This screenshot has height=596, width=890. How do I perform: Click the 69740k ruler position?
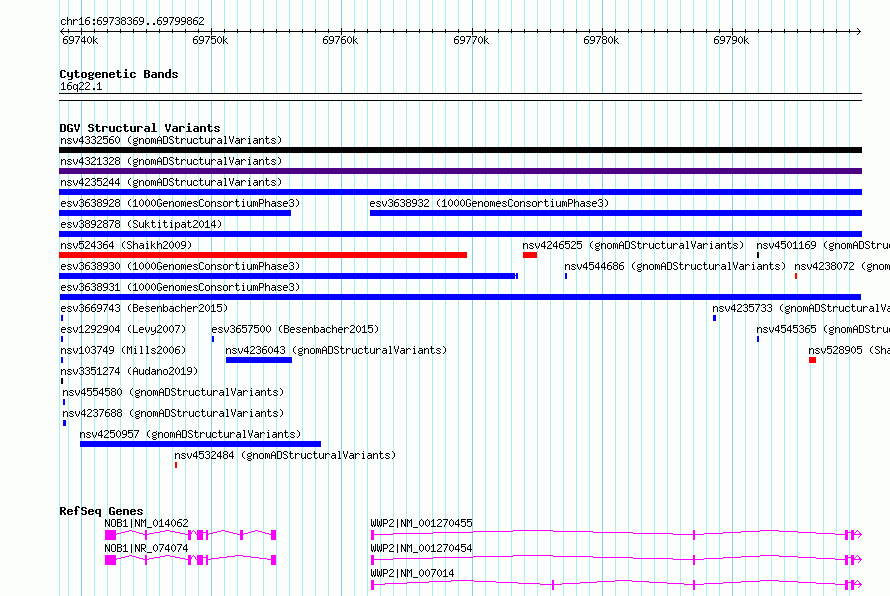80,40
